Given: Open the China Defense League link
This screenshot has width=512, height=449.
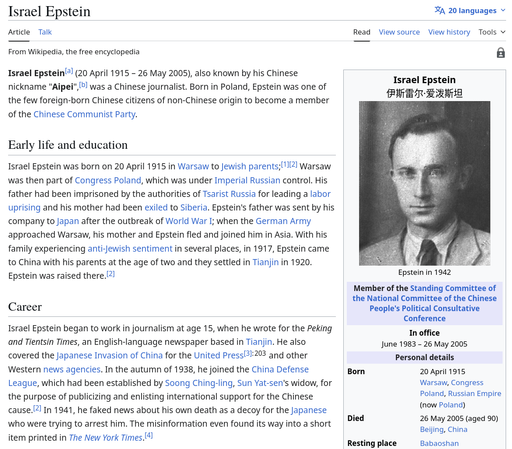Looking at the screenshot, I should coord(280,369).
